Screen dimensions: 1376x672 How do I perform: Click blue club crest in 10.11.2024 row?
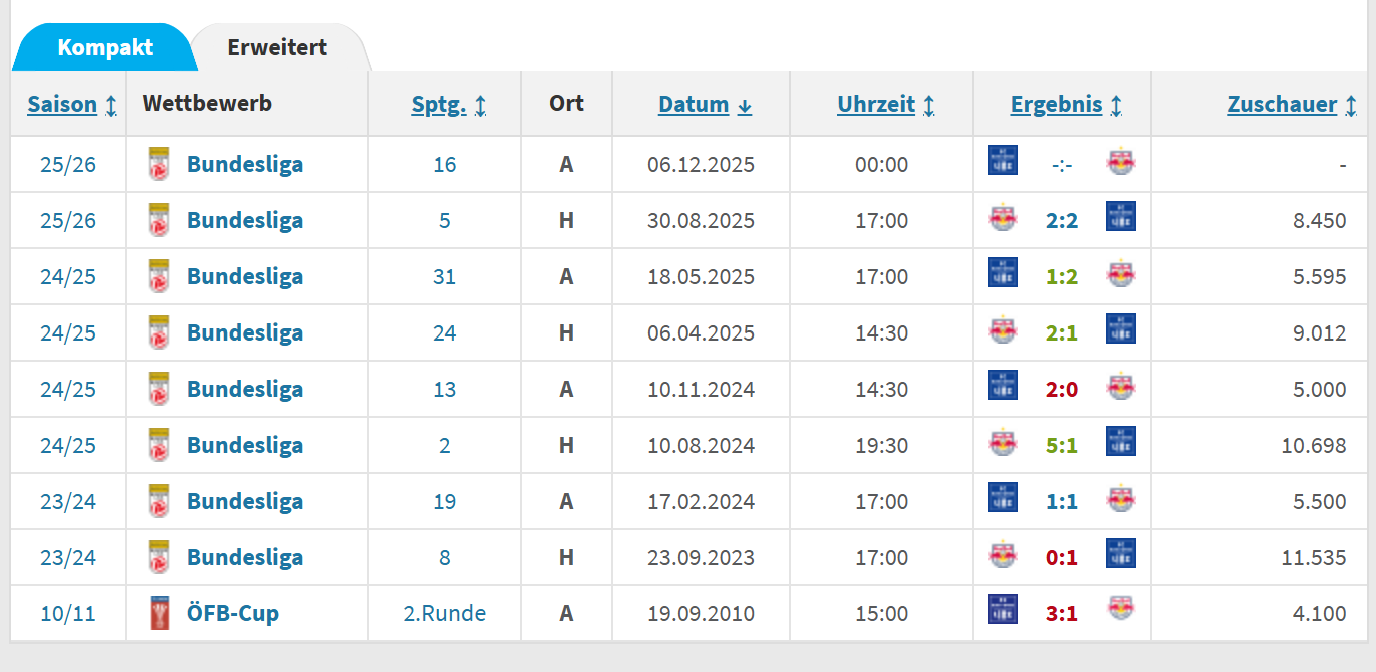click(1003, 386)
